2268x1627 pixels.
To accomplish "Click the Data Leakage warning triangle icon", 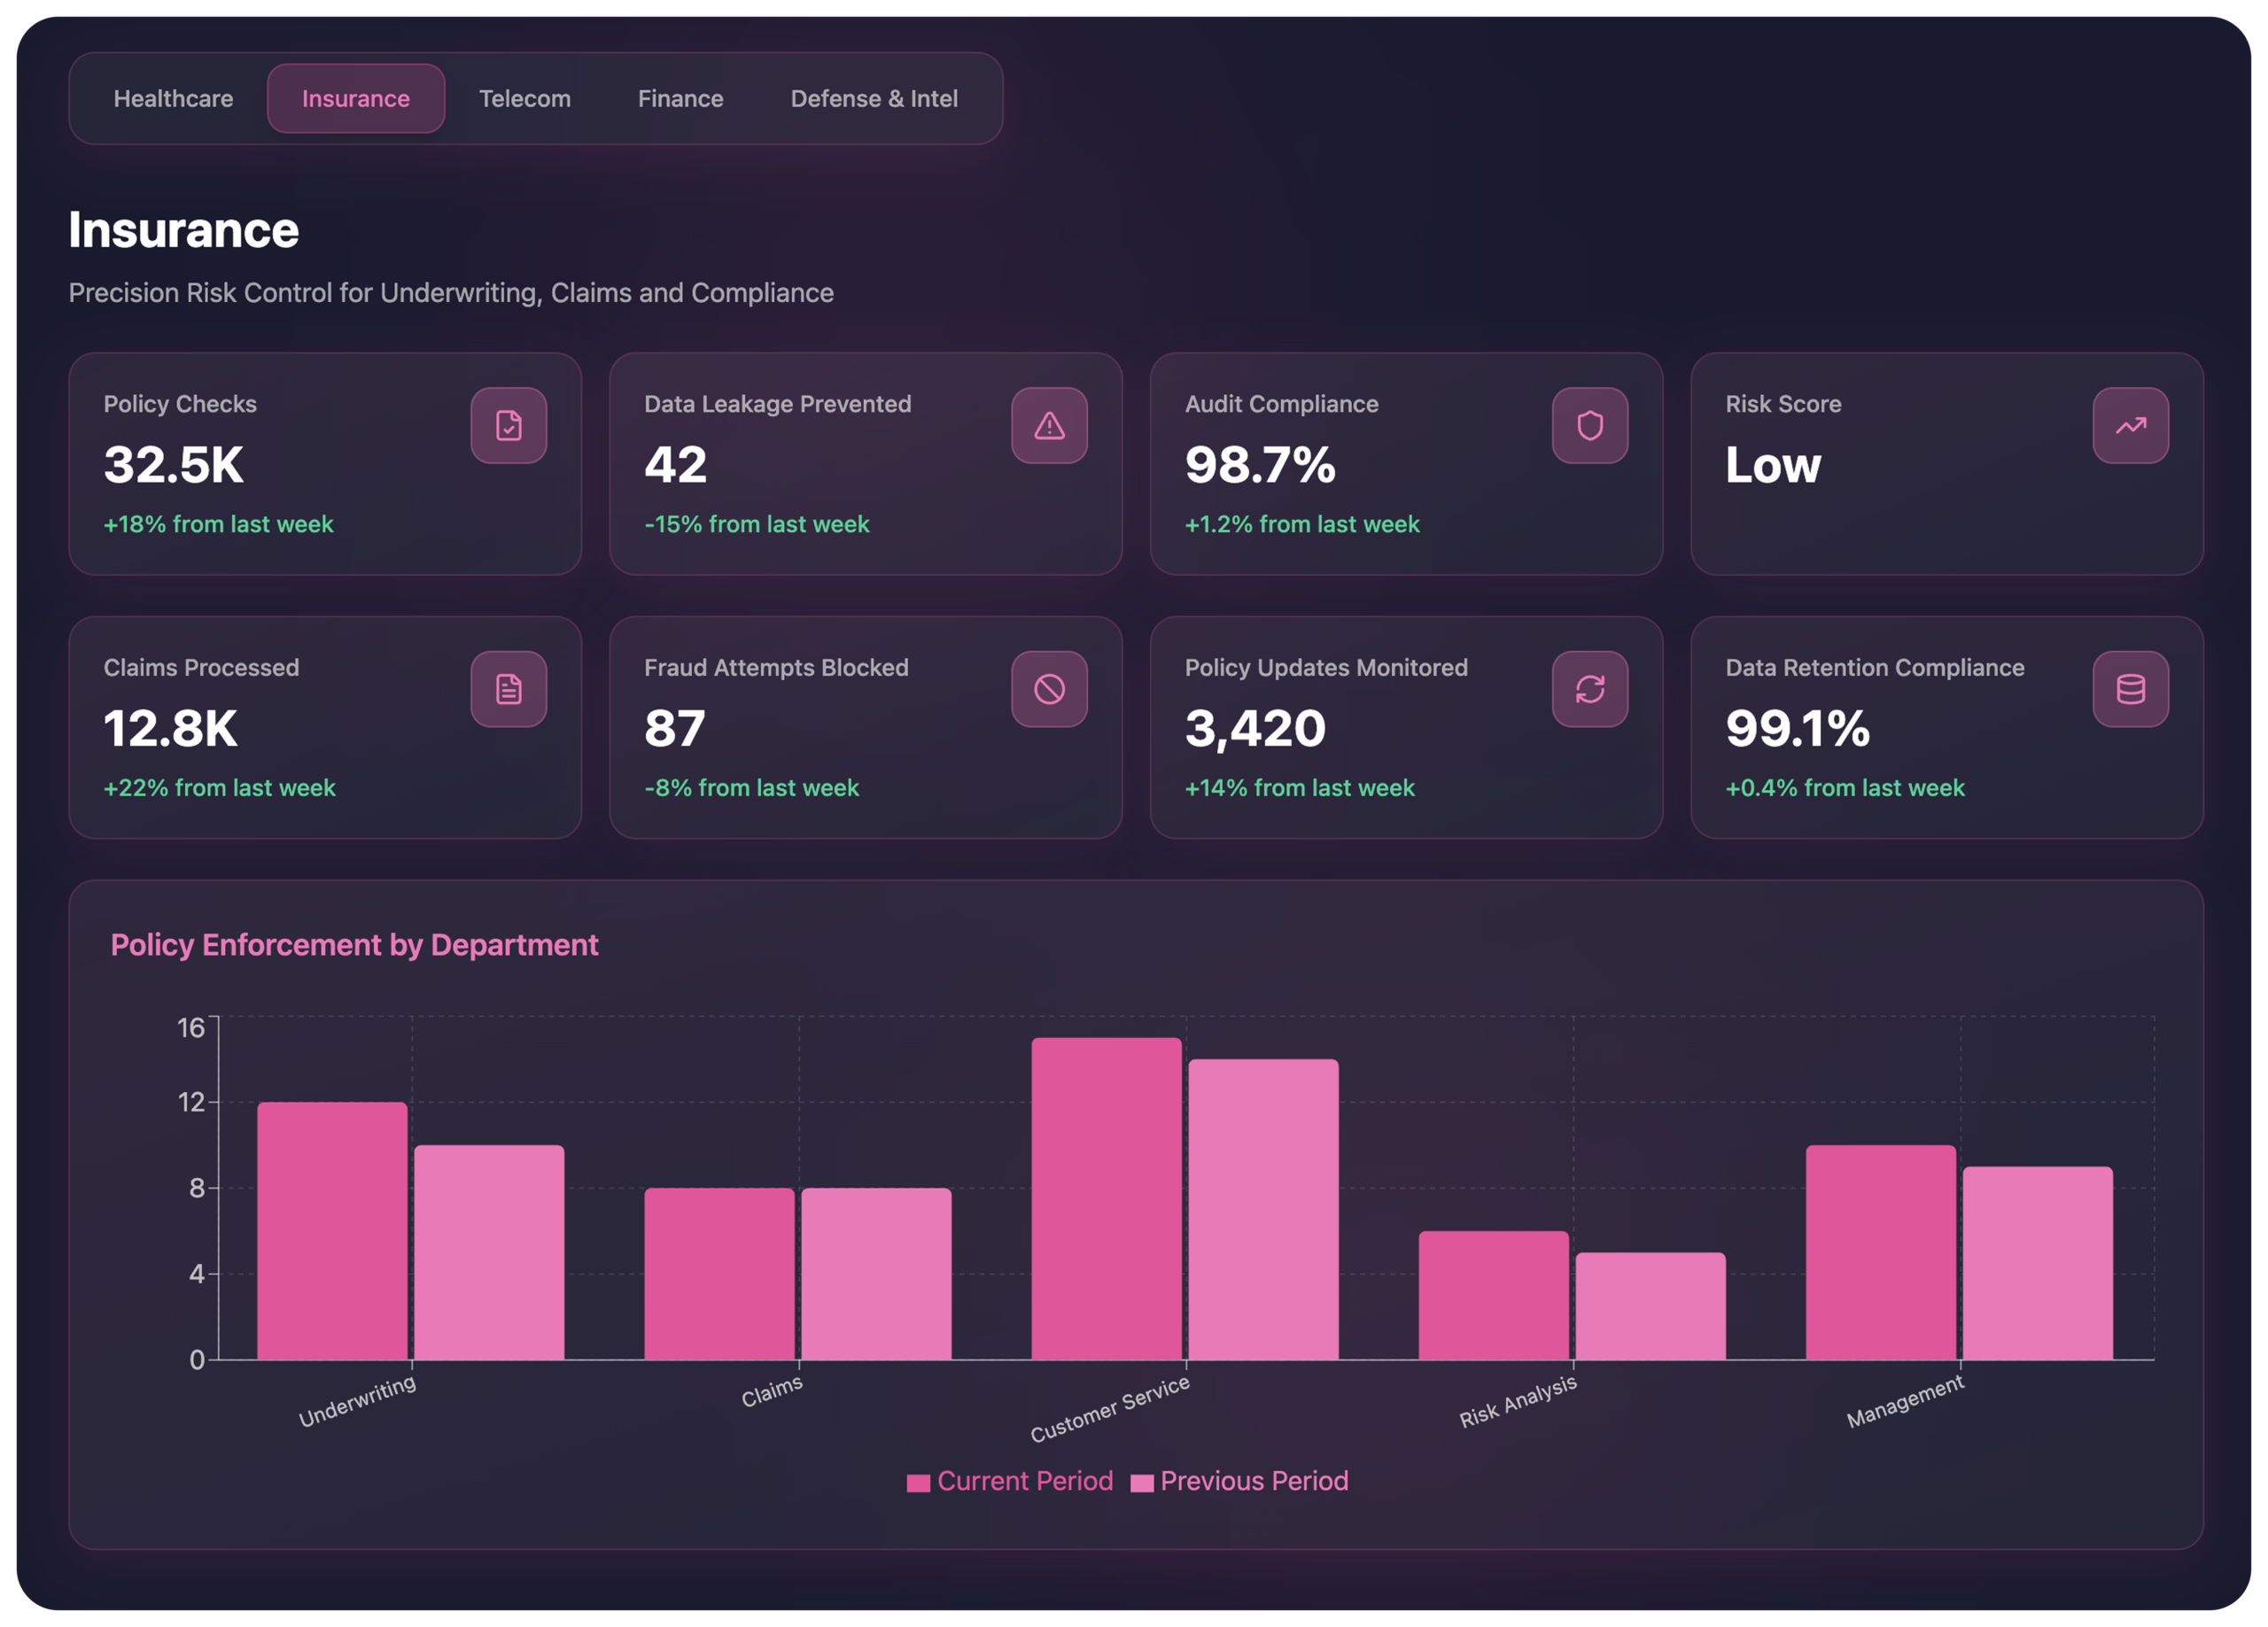I will click(x=1049, y=425).
